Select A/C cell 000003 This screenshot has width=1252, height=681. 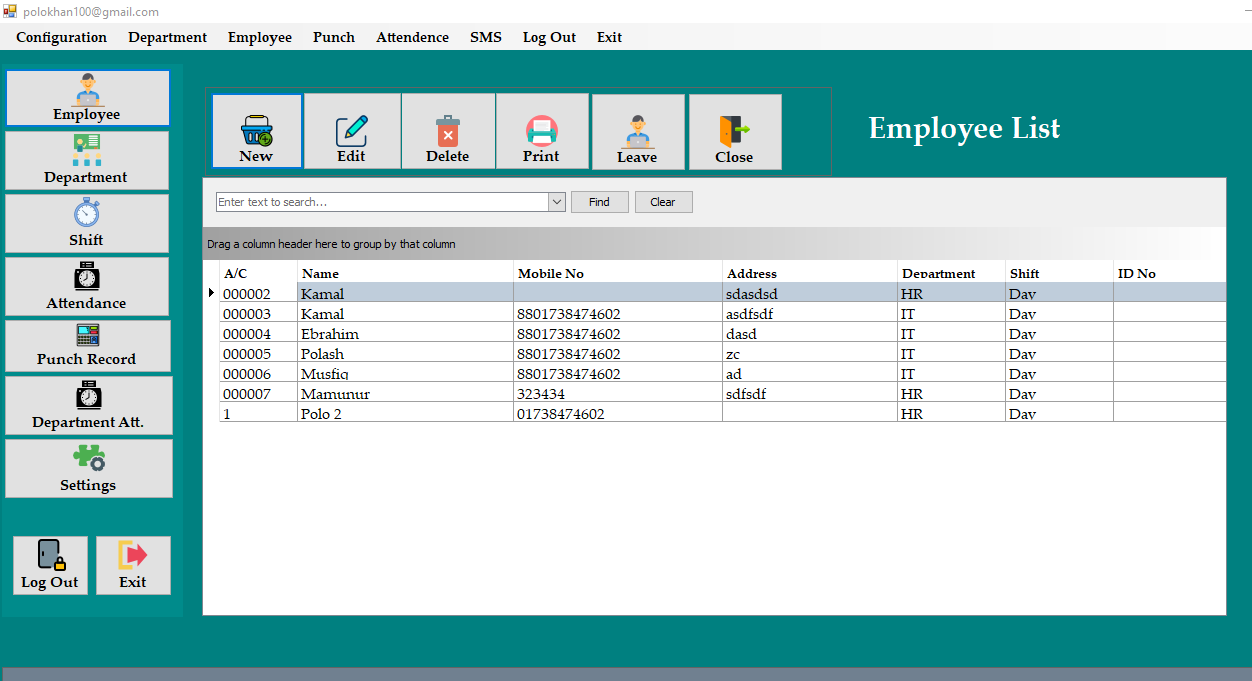click(258, 313)
